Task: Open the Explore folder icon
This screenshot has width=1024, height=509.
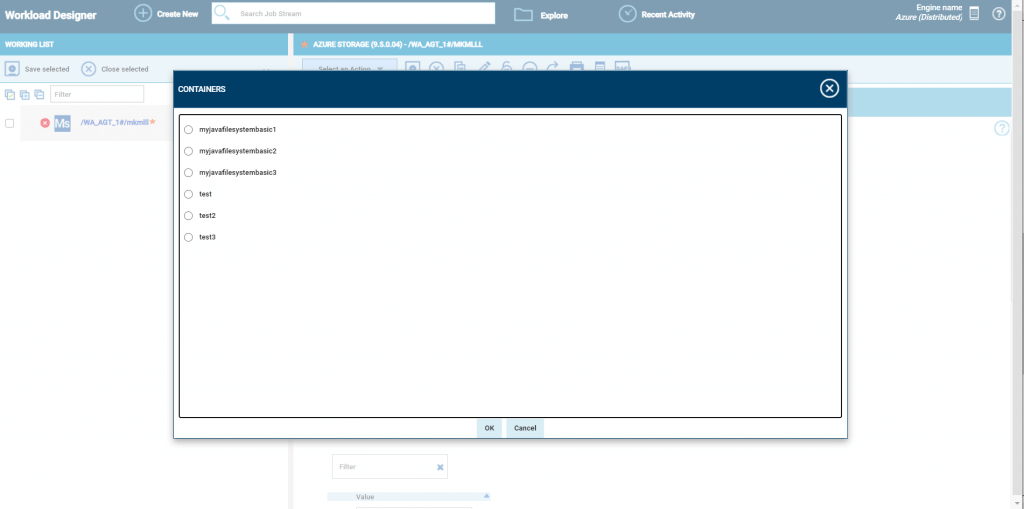Action: click(523, 14)
